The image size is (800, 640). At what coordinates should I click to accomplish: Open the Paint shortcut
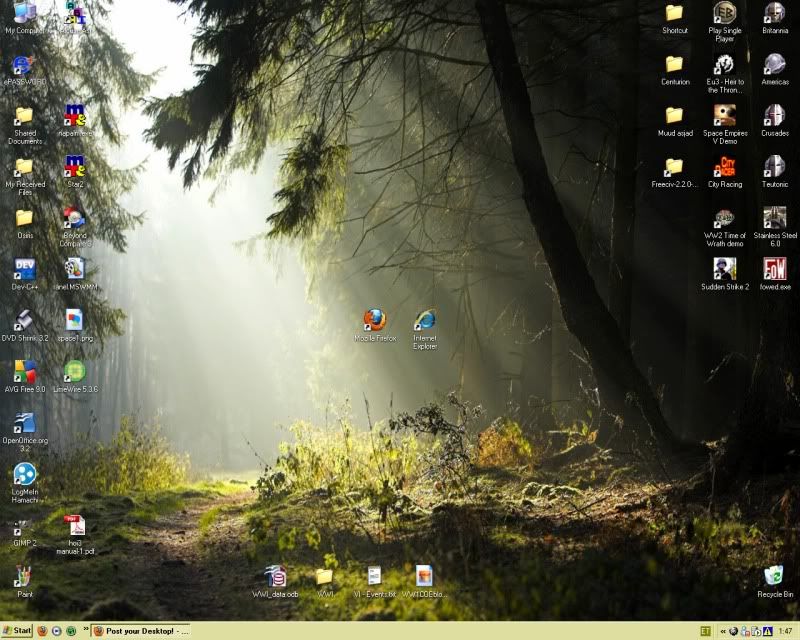(24, 582)
